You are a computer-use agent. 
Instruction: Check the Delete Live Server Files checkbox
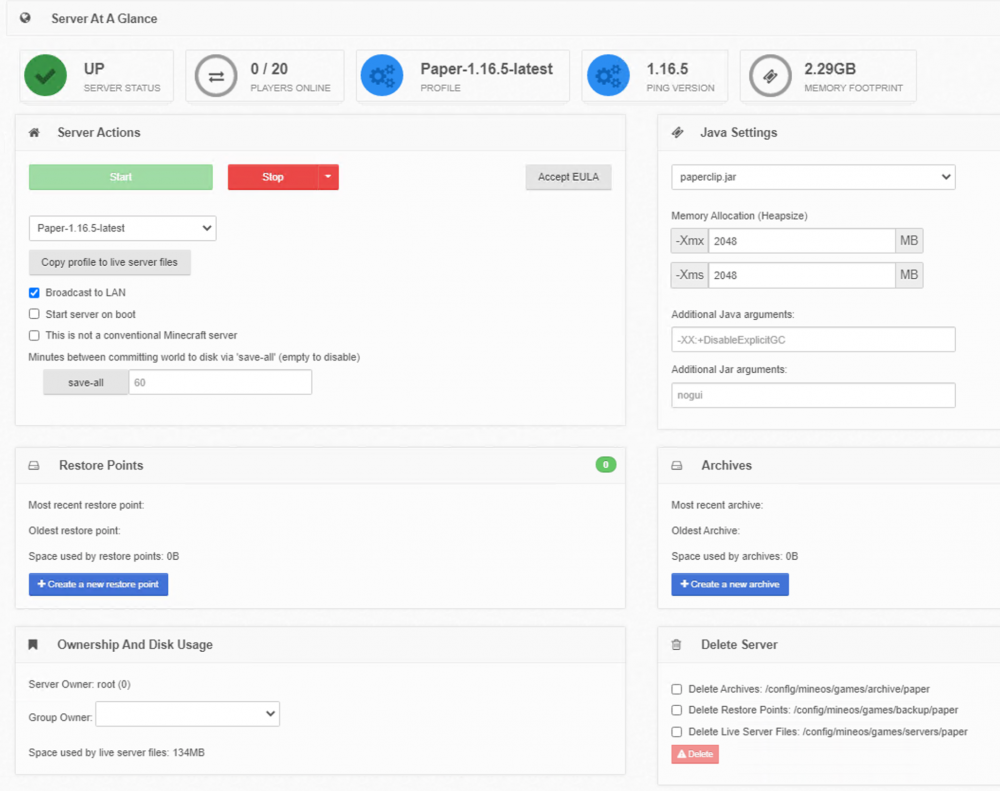click(x=677, y=732)
